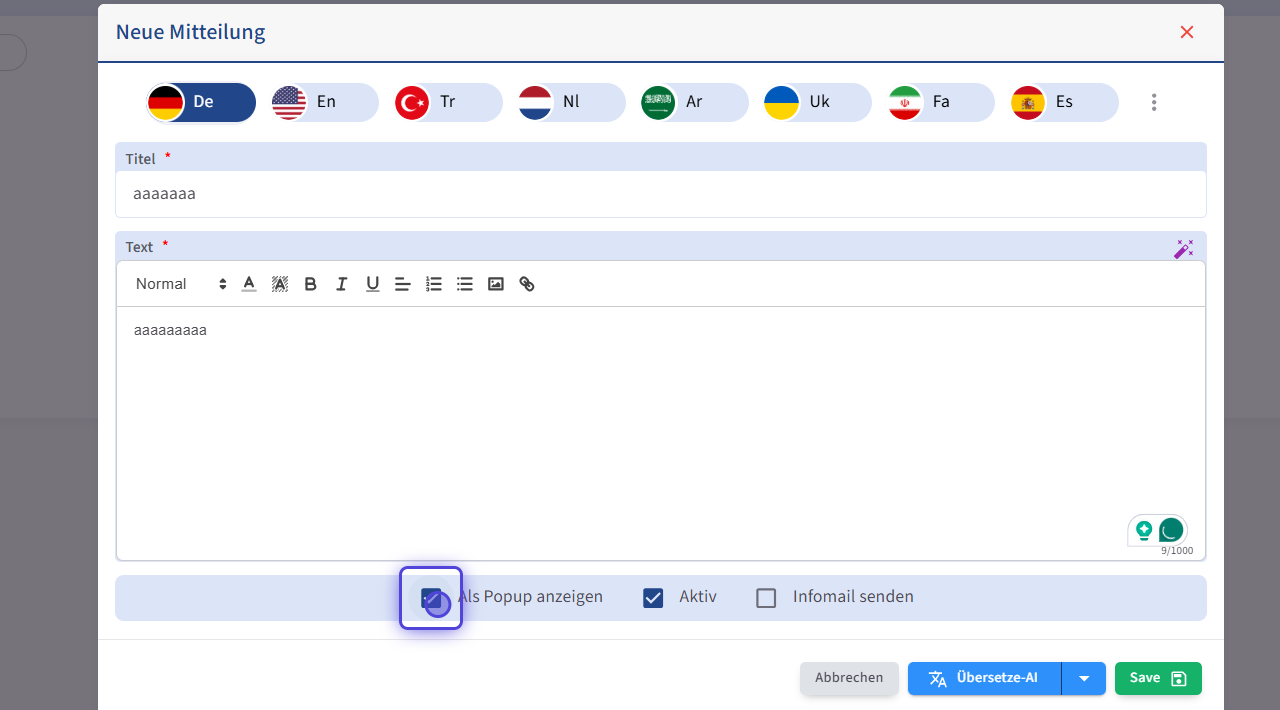
Task: Create a numbered list
Action: coord(434,284)
